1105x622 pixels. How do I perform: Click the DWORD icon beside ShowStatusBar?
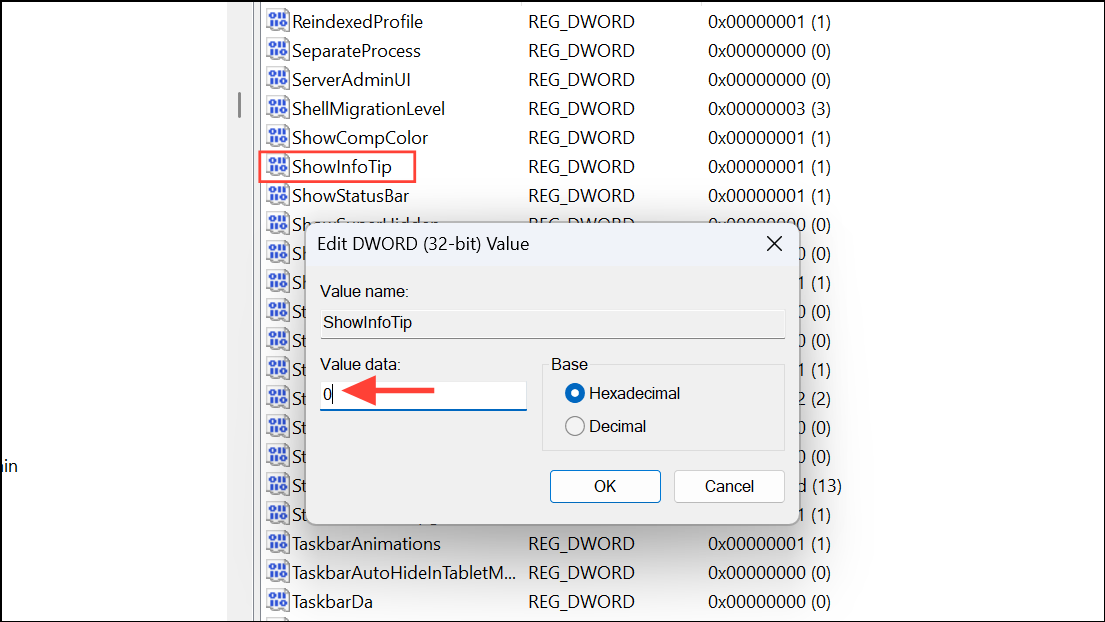pos(277,195)
